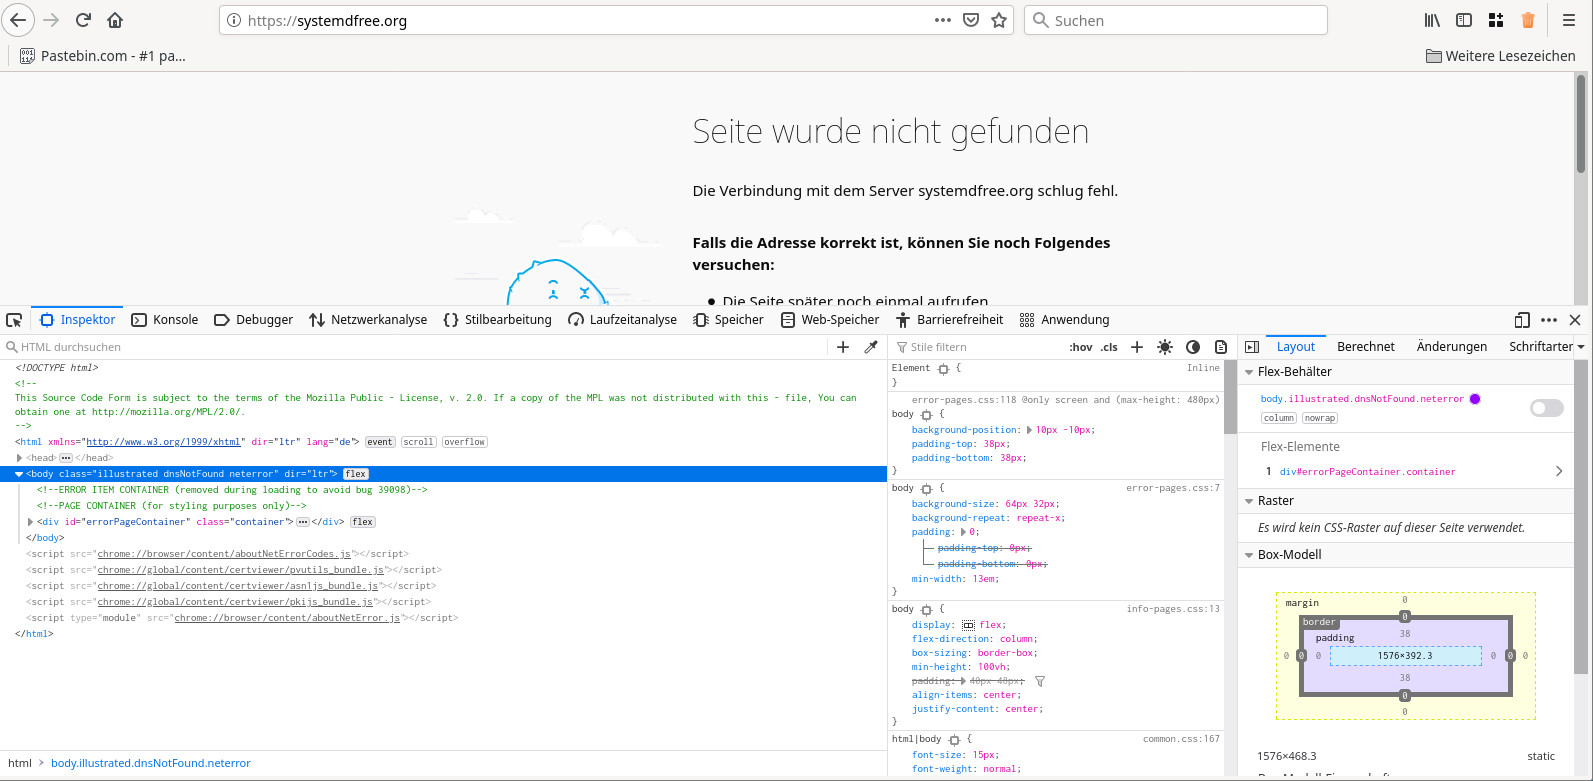Image resolution: width=1593 pixels, height=781 pixels.
Task: Collapse the Flex-Behälter section
Action: click(x=1249, y=372)
